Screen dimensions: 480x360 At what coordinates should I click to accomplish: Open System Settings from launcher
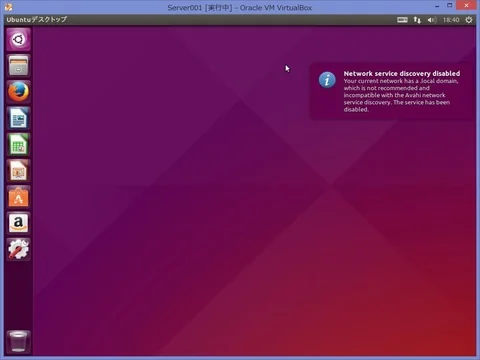(18, 249)
